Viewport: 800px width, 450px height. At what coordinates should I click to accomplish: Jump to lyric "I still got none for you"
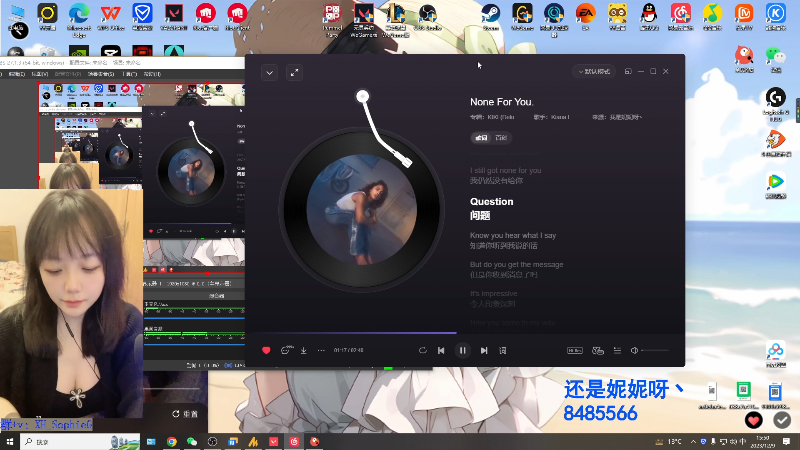click(x=506, y=170)
